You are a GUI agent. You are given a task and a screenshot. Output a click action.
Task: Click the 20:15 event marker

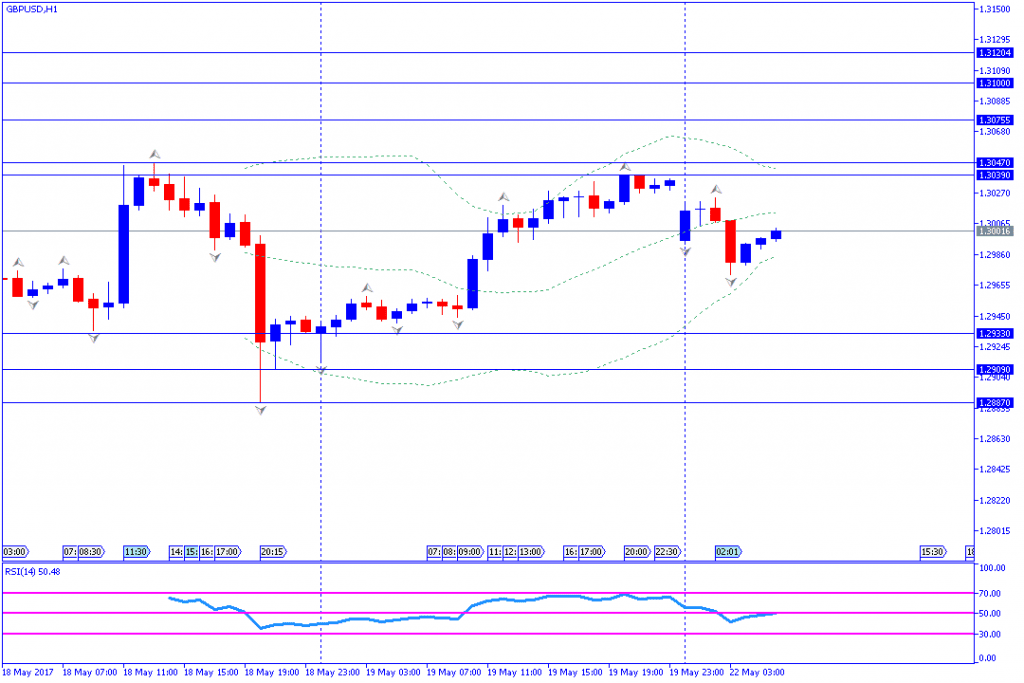click(x=274, y=551)
